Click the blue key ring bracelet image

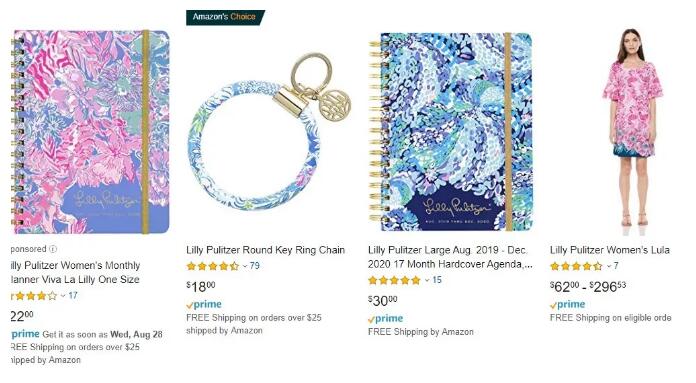click(x=269, y=131)
